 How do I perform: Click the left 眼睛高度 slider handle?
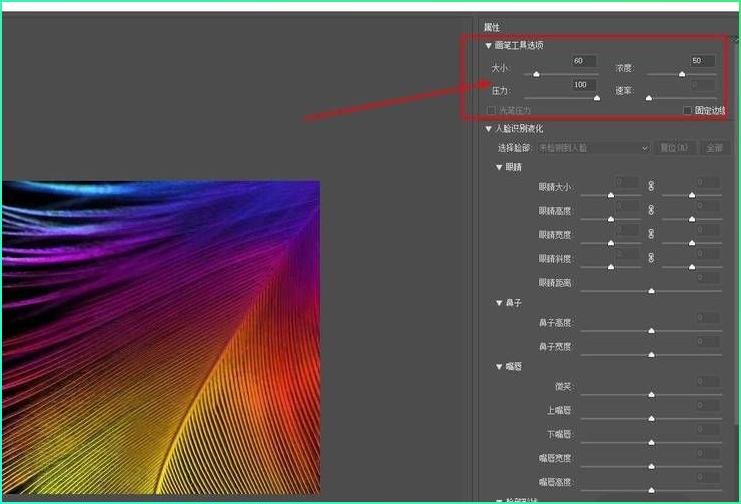tap(611, 219)
